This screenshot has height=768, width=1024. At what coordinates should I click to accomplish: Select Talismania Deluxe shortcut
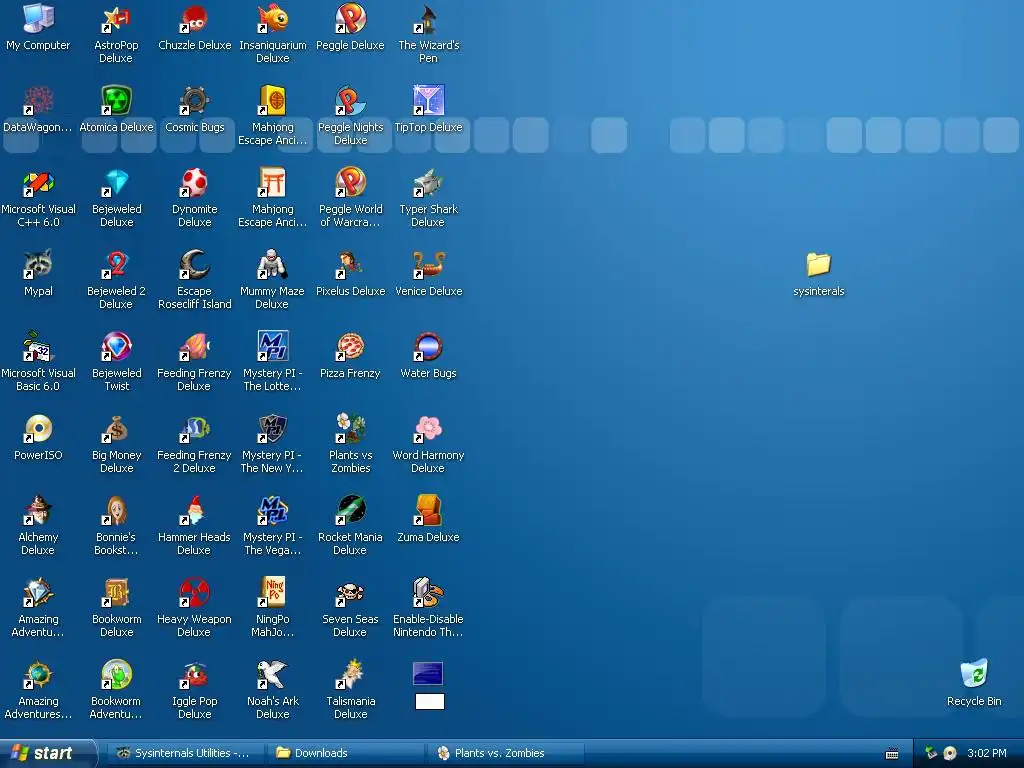[351, 675]
